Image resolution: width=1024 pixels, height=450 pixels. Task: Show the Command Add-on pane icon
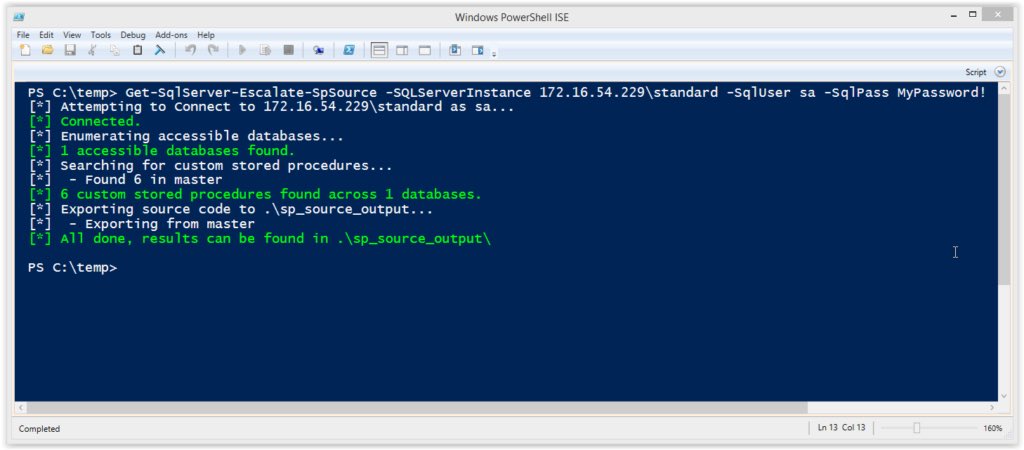[x=478, y=50]
